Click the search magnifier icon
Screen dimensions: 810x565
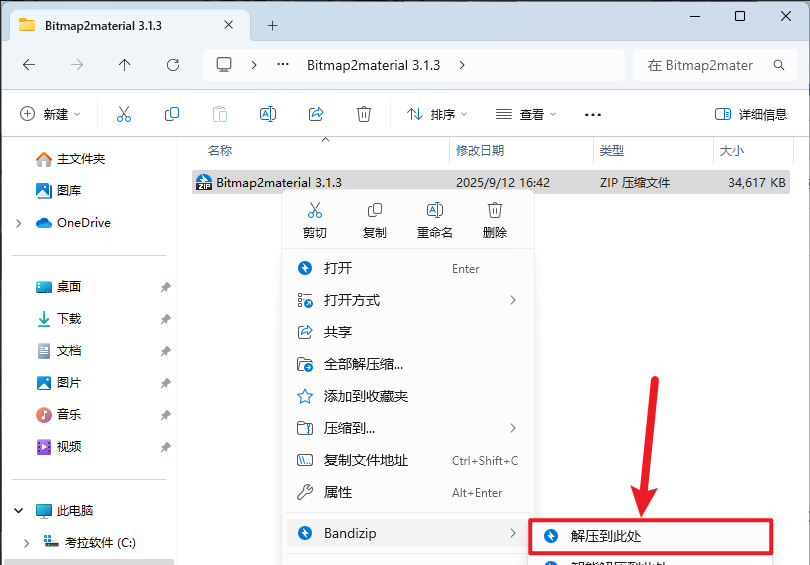(779, 65)
